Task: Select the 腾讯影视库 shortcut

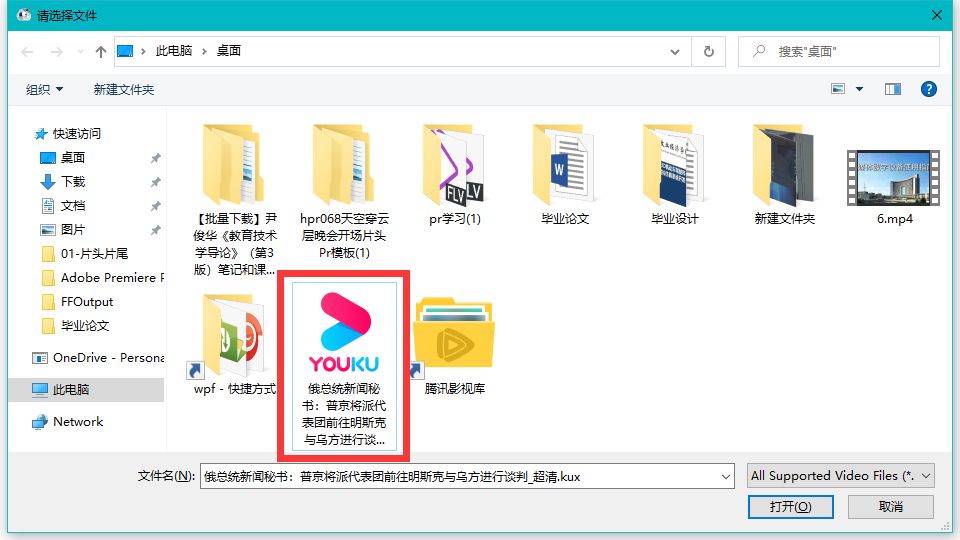Action: coord(454,344)
